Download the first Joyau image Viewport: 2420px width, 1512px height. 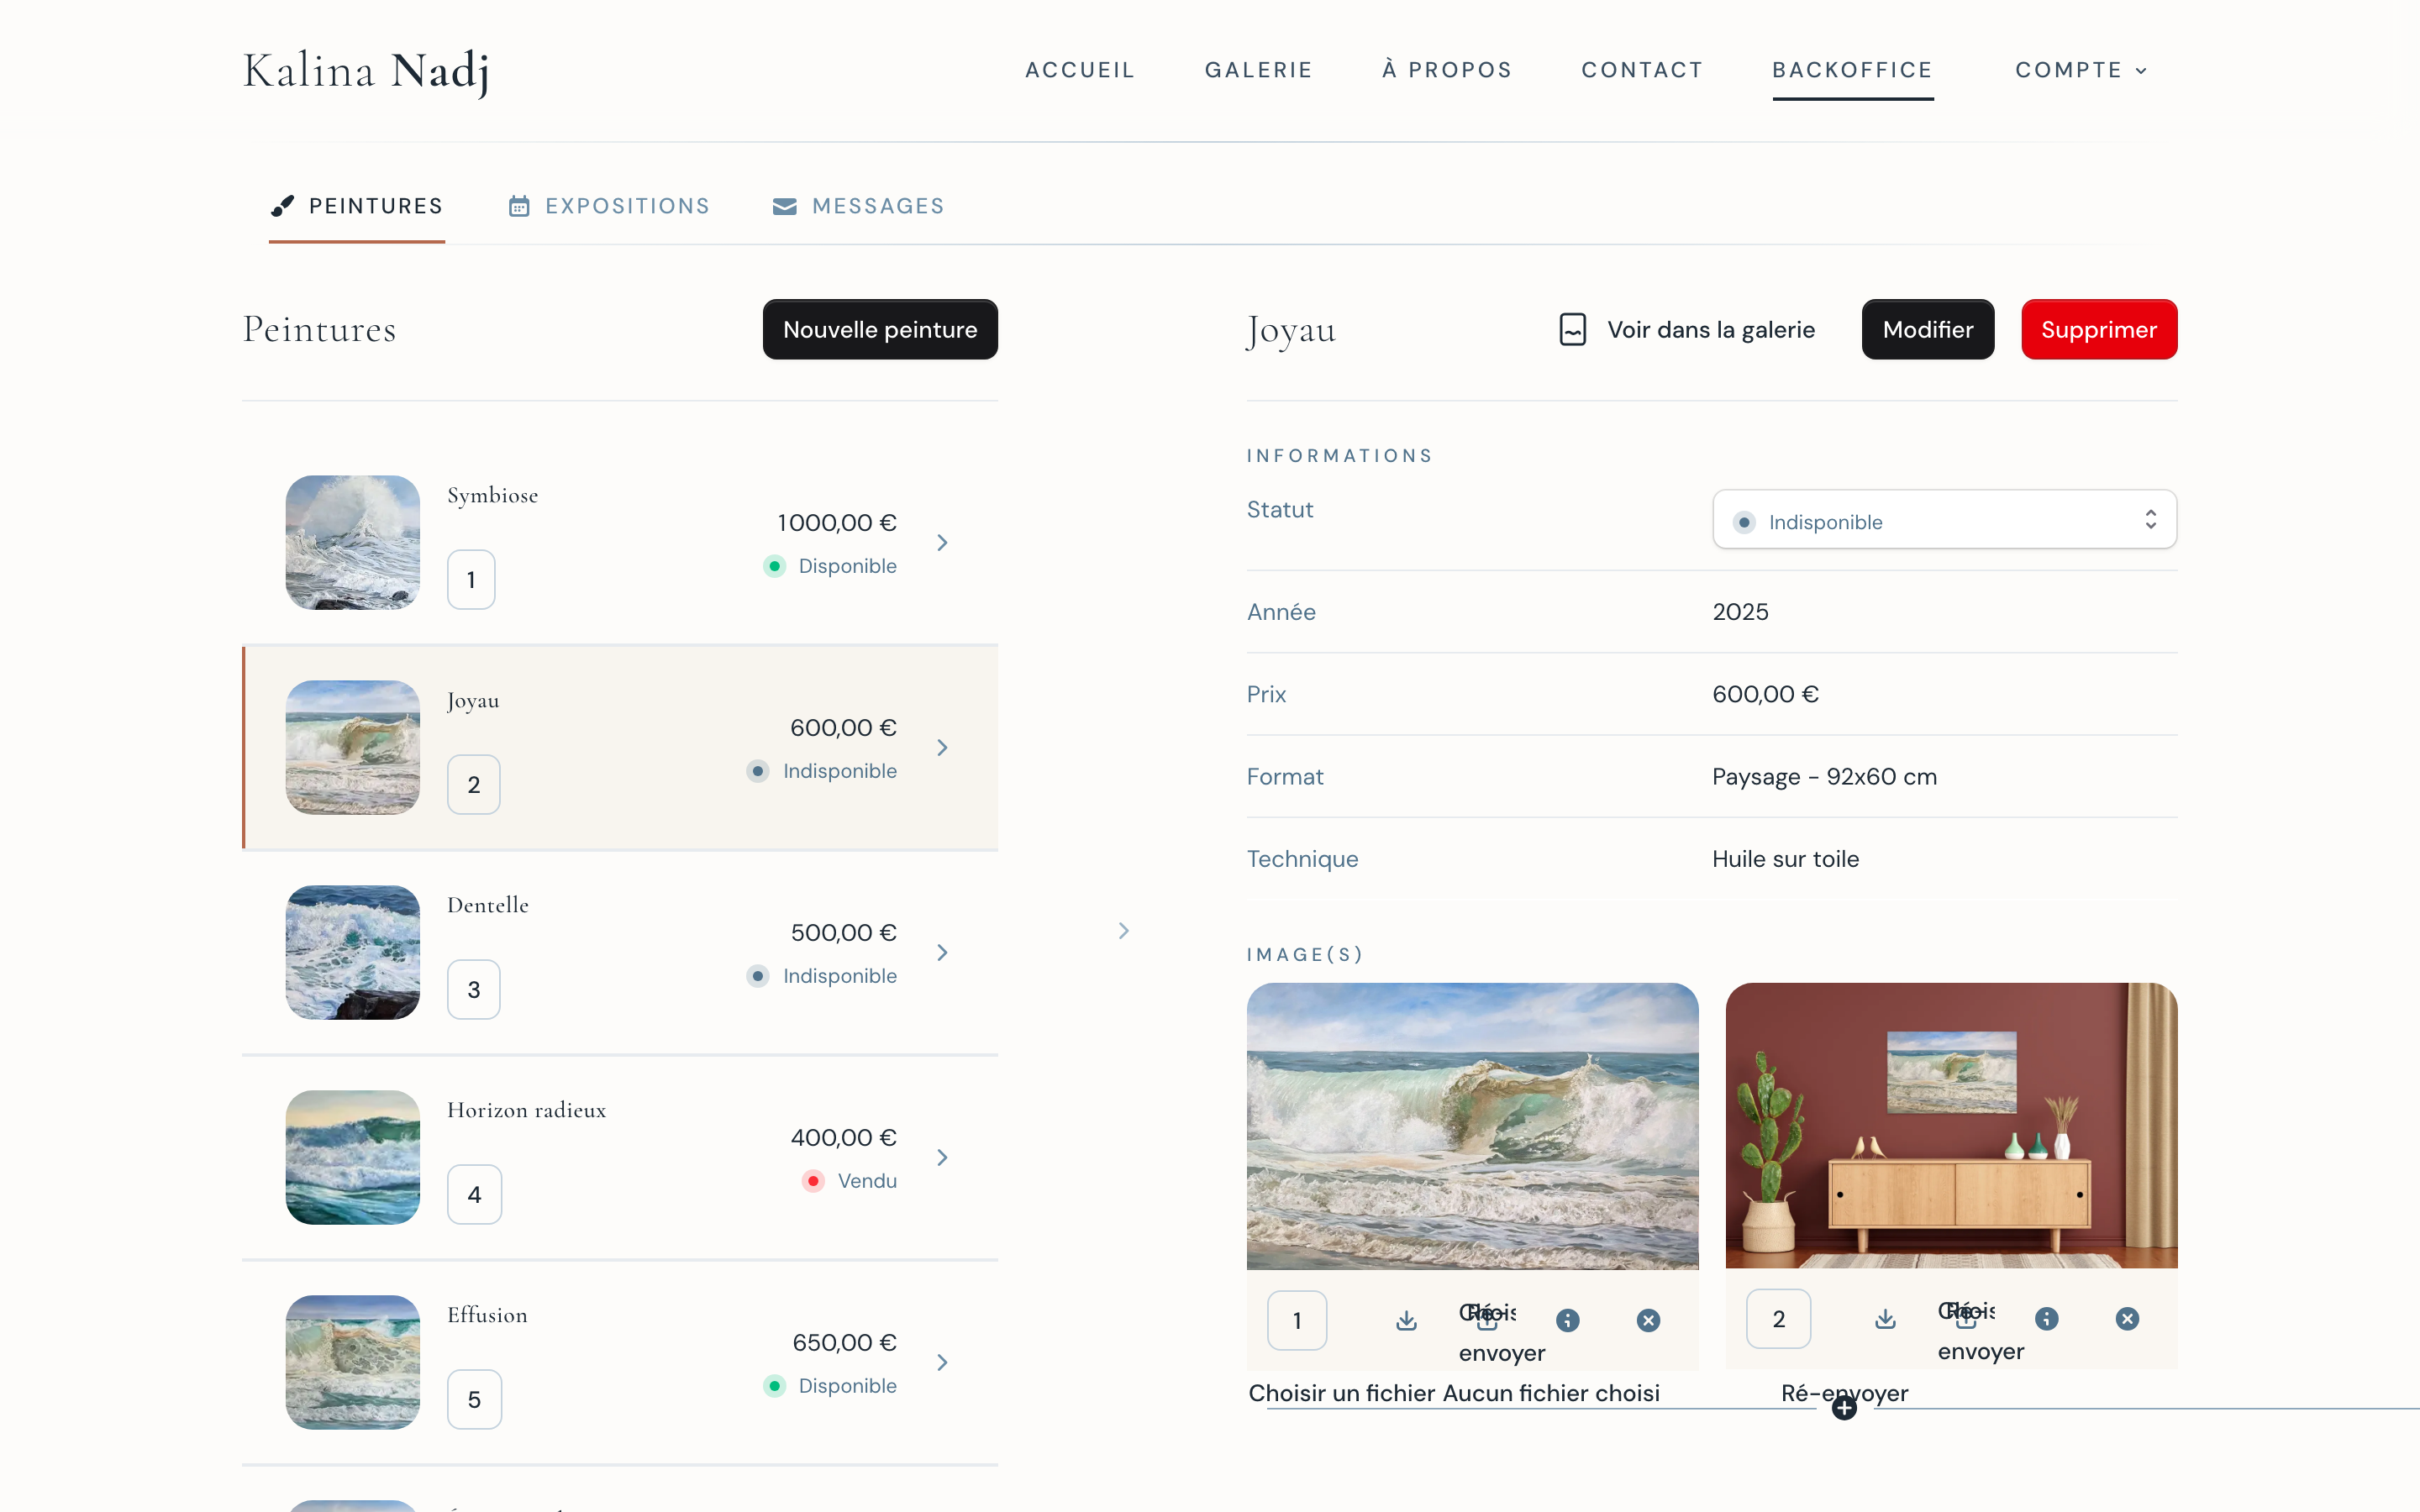(1406, 1320)
